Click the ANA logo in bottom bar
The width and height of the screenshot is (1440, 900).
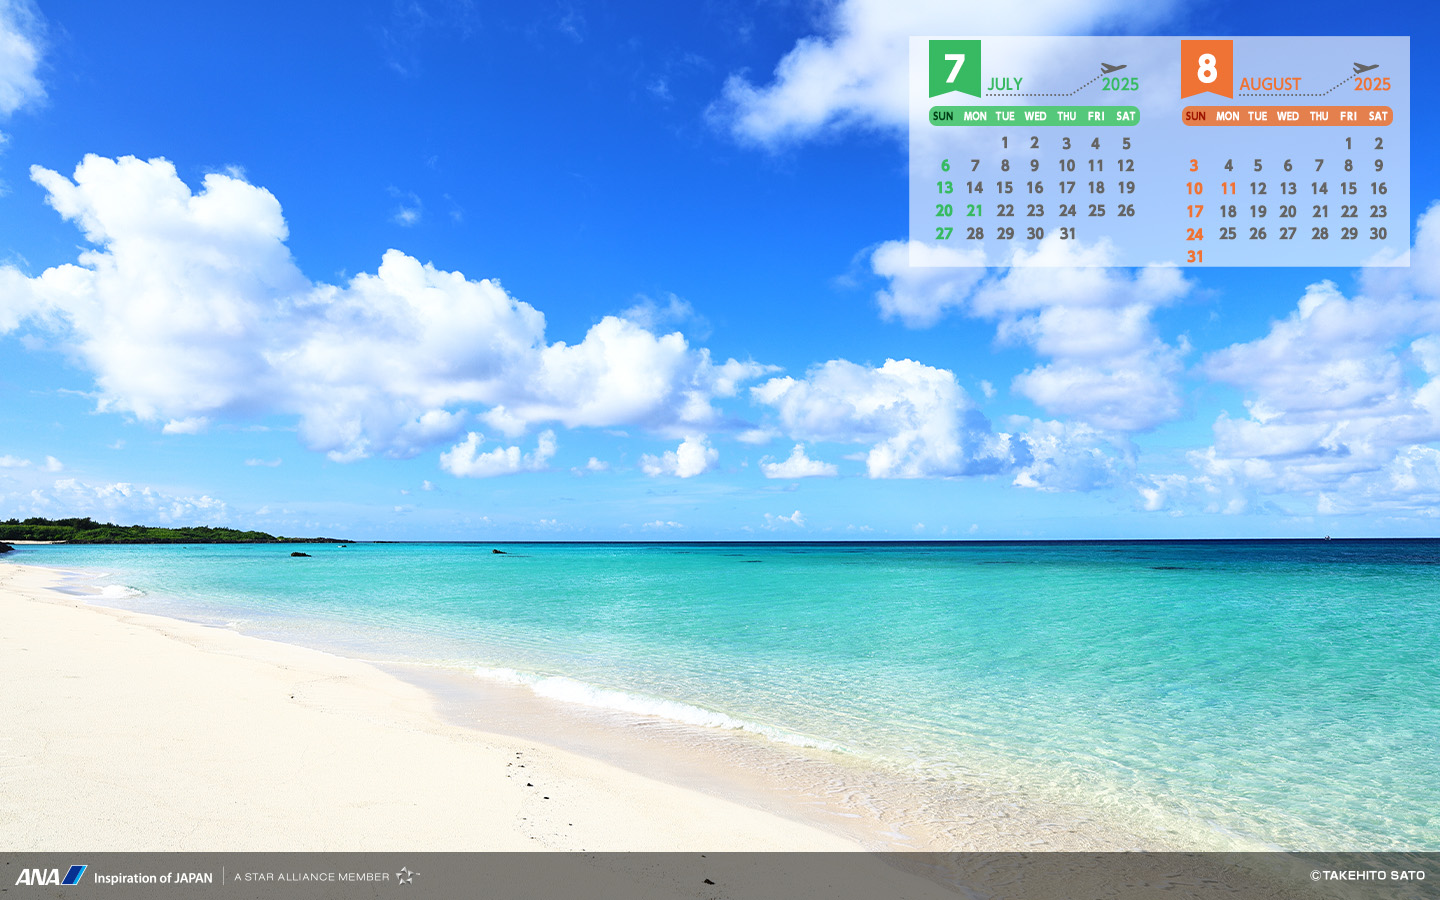(x=50, y=876)
